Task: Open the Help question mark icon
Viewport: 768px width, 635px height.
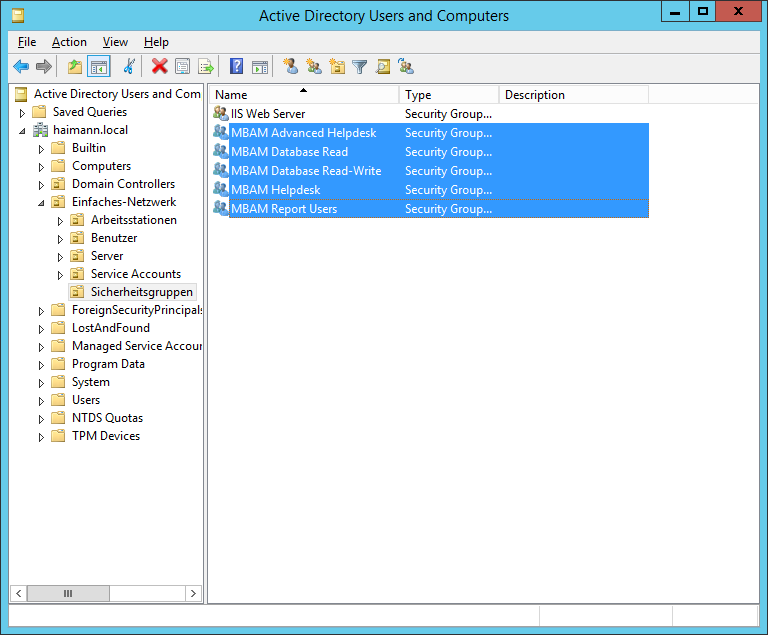Action: tap(237, 66)
